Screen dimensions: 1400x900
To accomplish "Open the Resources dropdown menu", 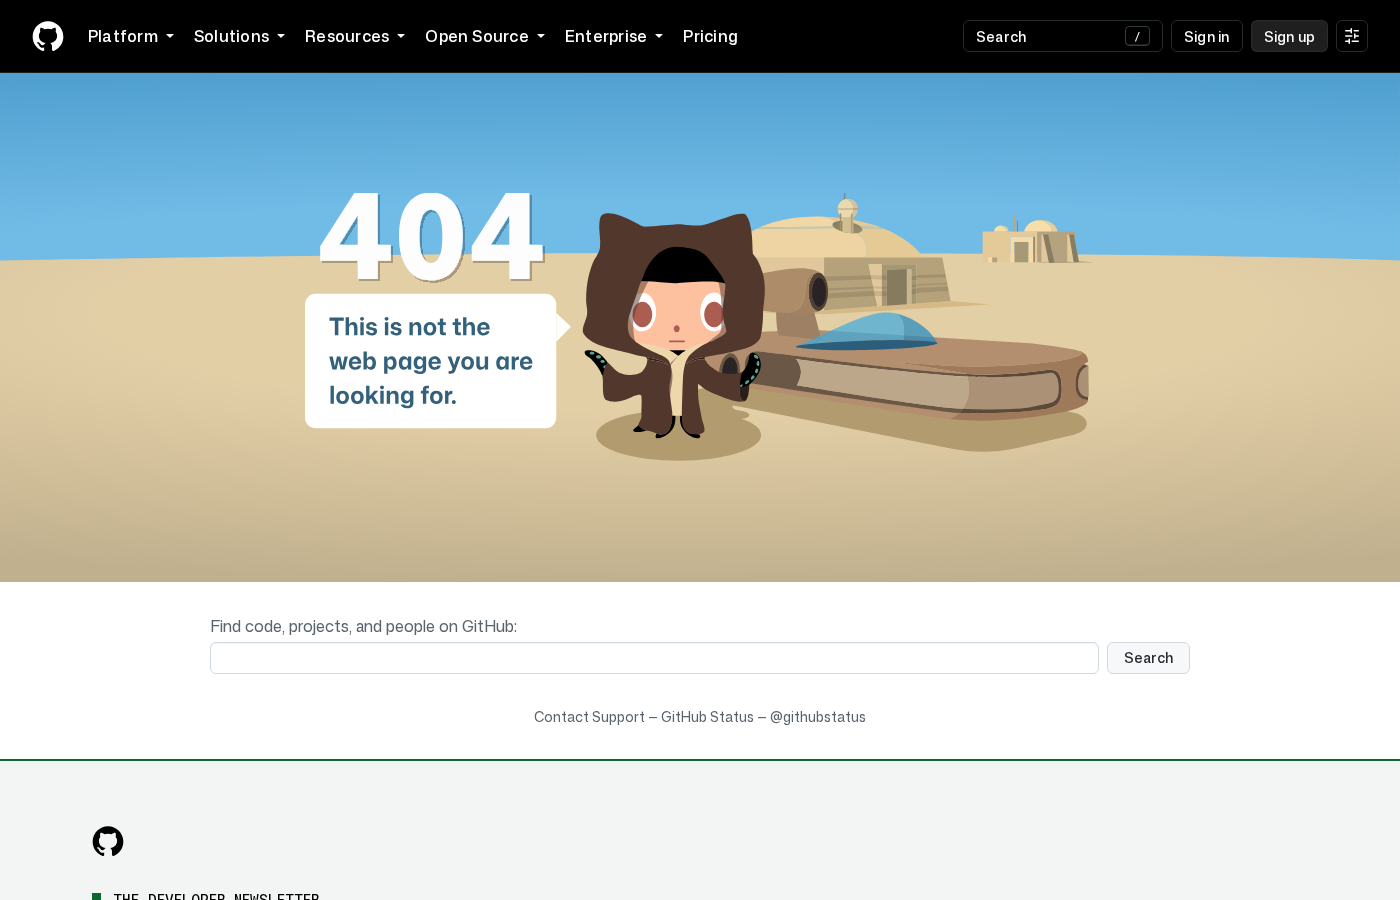I will click(355, 36).
